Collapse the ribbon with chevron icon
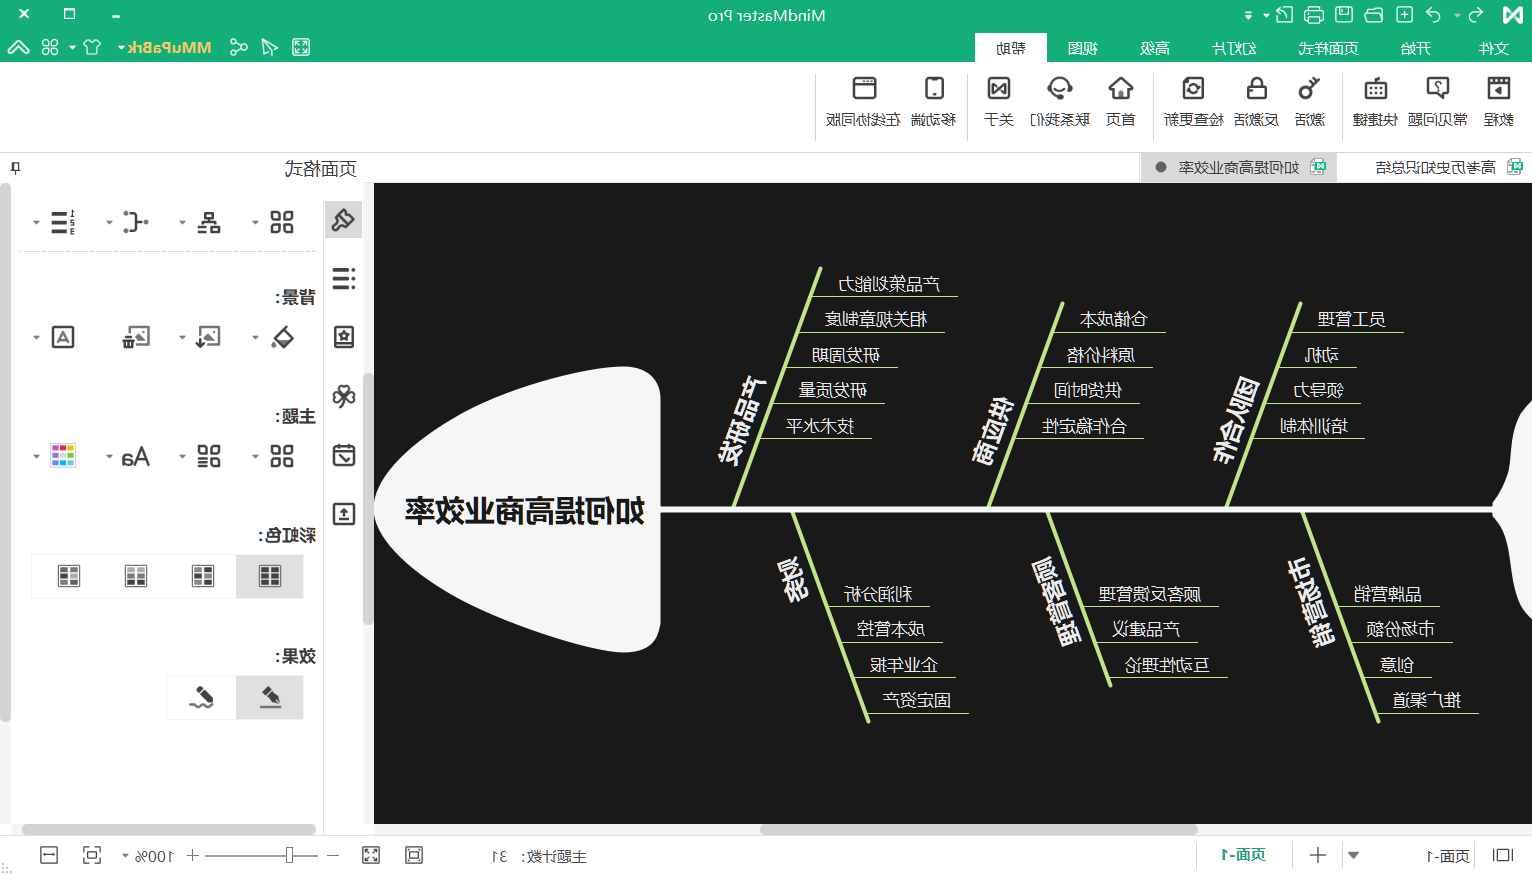 click(x=18, y=47)
